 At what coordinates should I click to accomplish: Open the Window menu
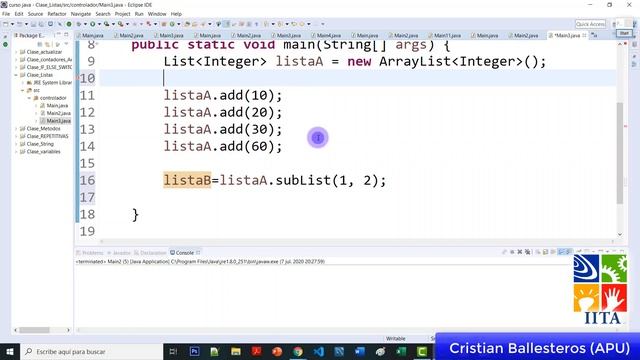pyautogui.click(x=157, y=14)
